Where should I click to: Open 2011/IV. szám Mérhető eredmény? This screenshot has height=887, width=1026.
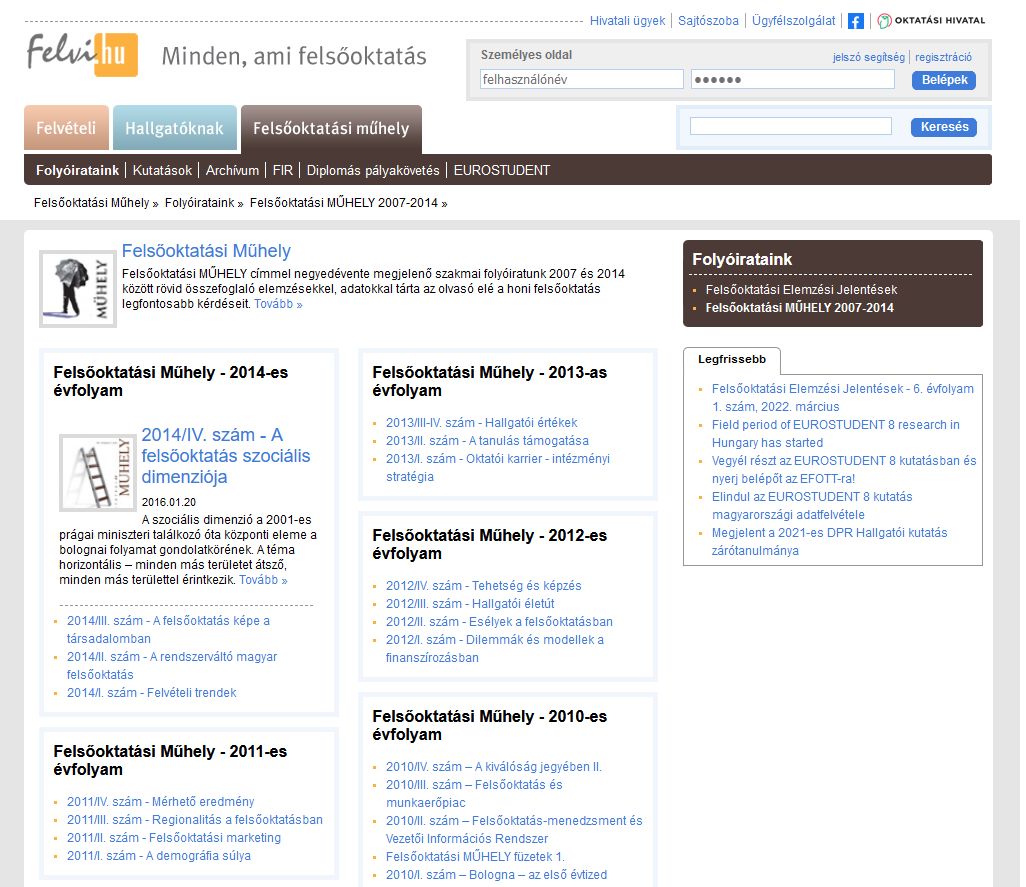pos(160,801)
